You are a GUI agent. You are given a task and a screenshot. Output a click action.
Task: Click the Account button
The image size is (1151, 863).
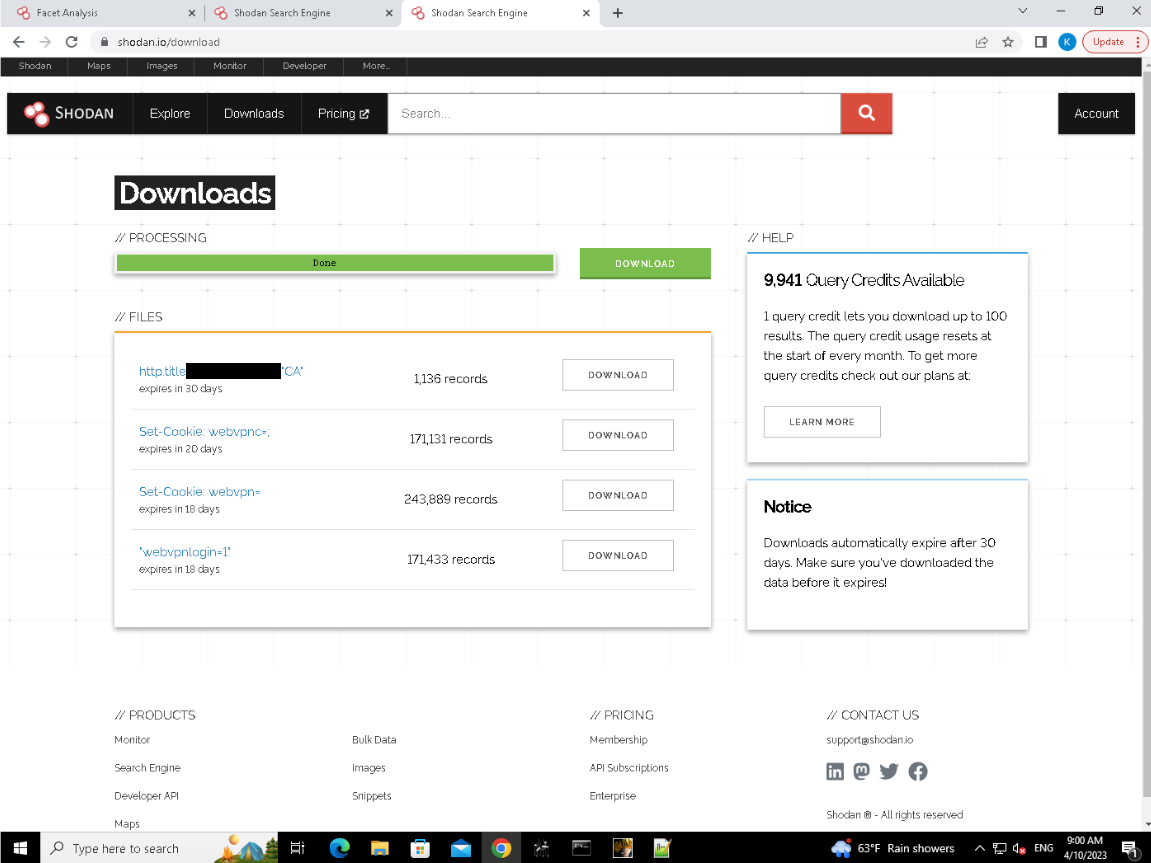1096,114
